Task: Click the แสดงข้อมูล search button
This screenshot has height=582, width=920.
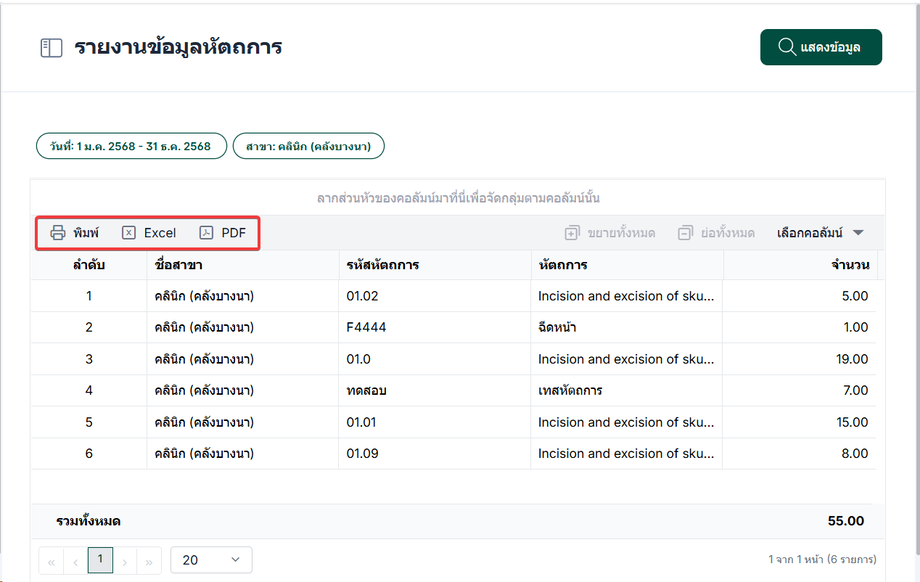Action: 821,47
